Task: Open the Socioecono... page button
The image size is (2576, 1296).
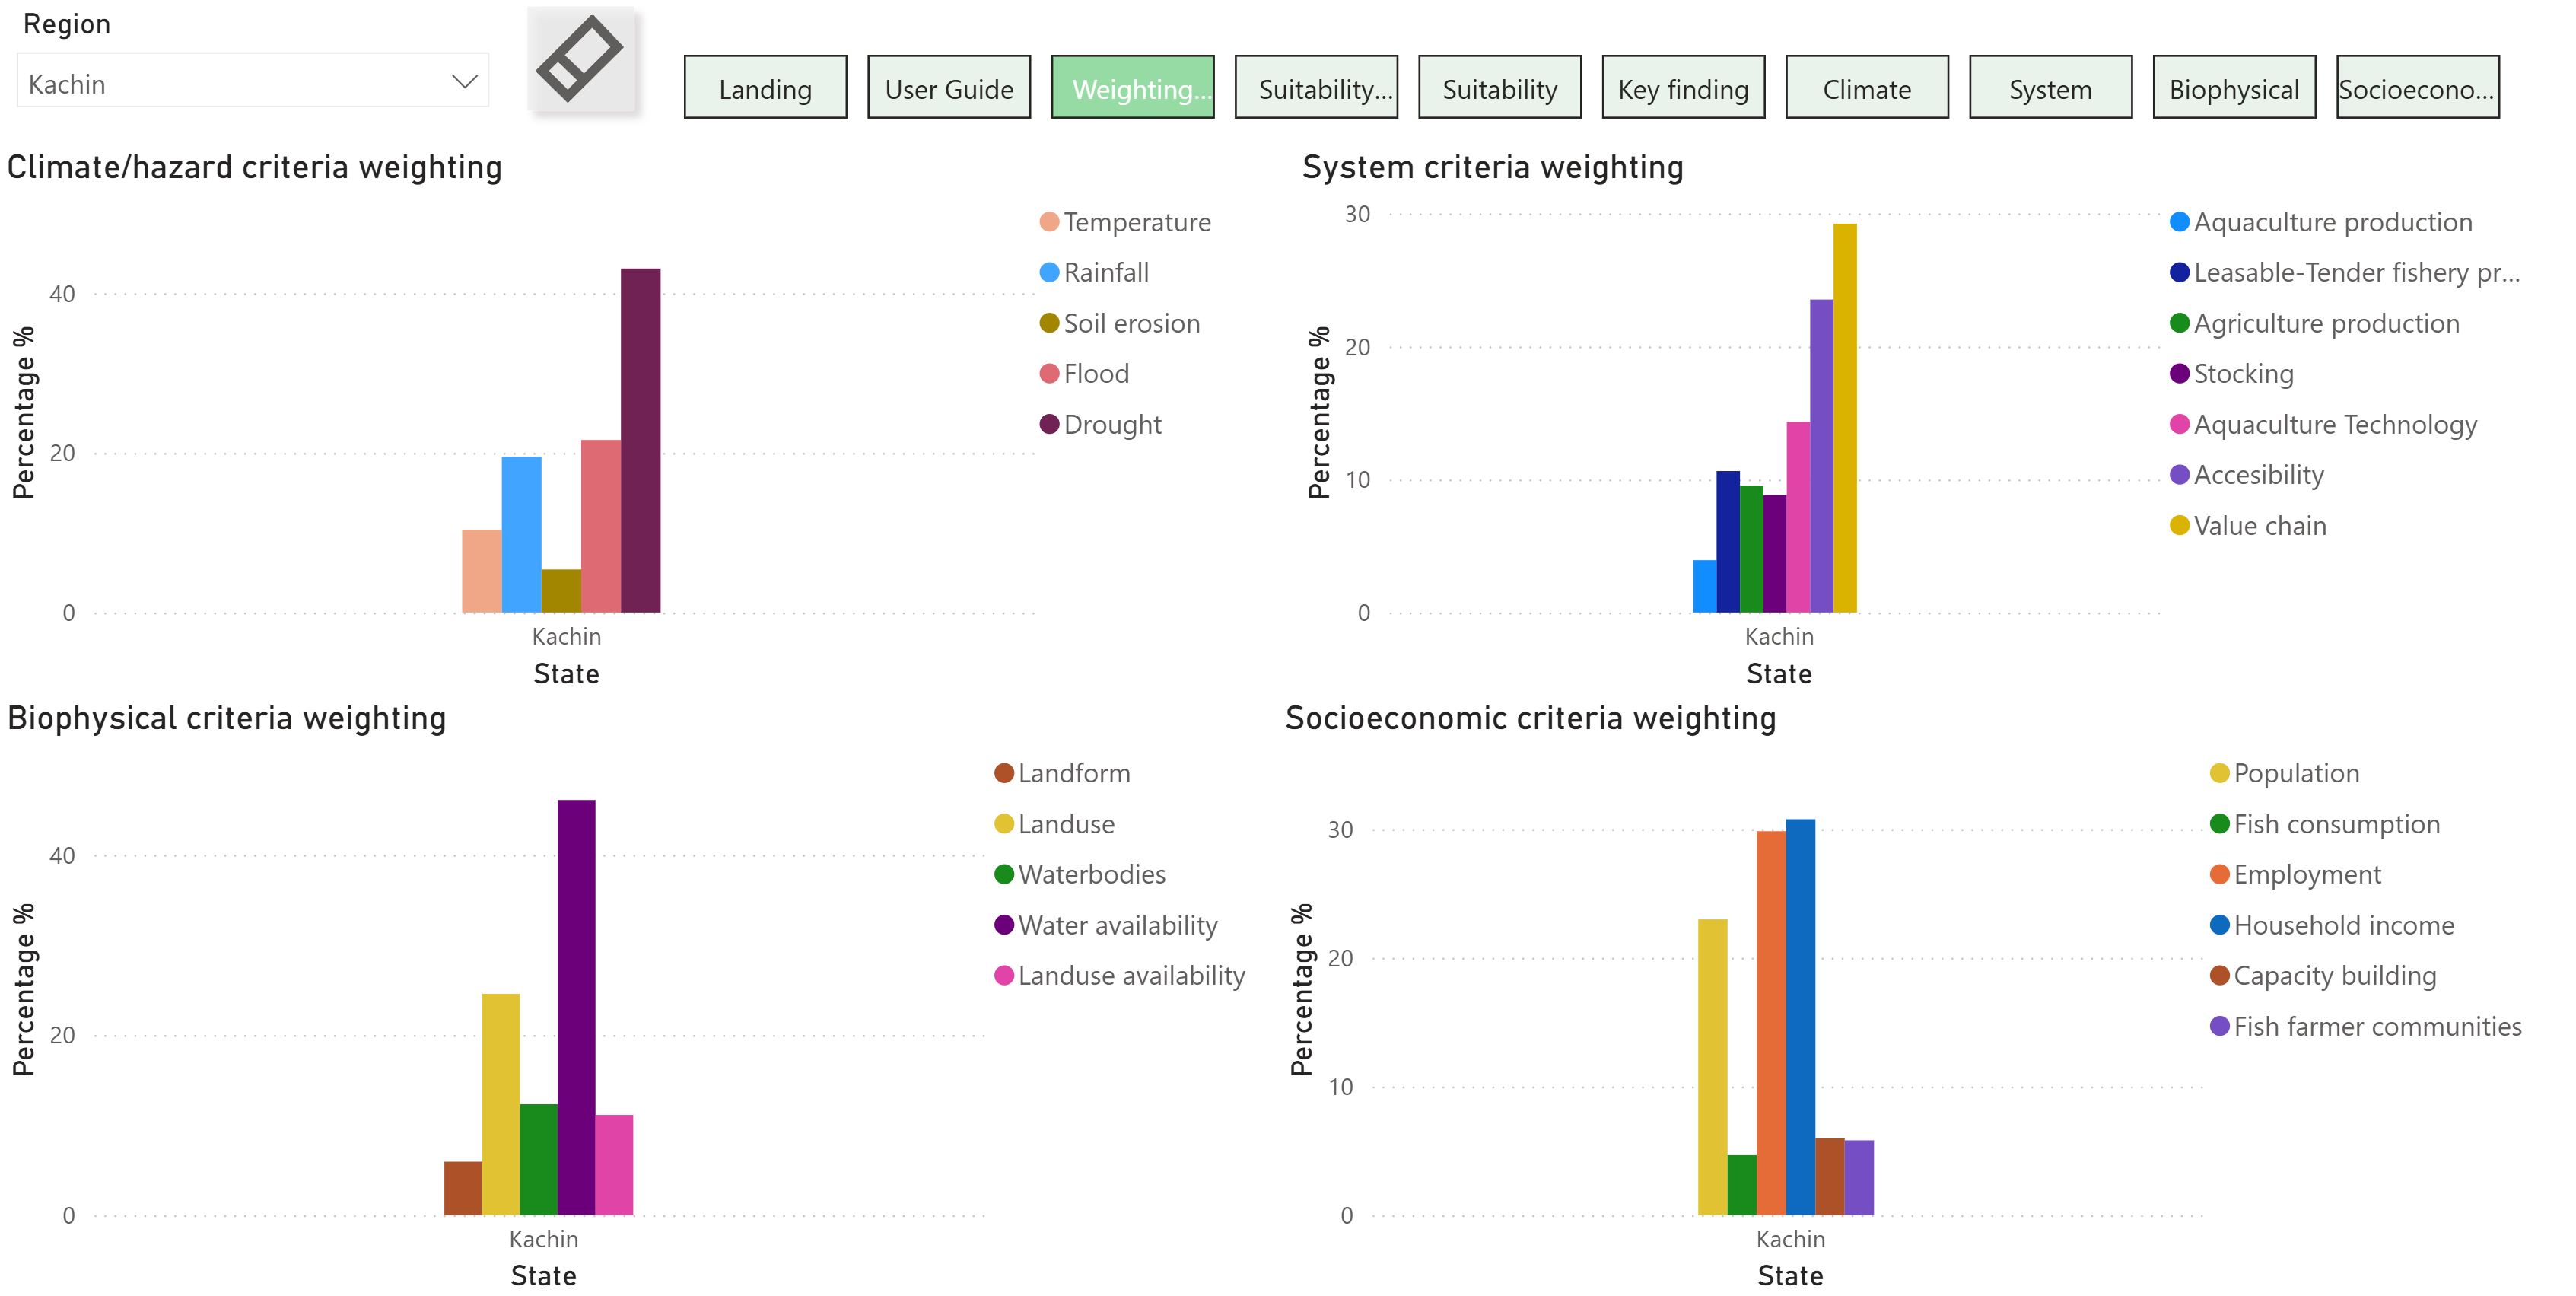Action: click(2418, 88)
